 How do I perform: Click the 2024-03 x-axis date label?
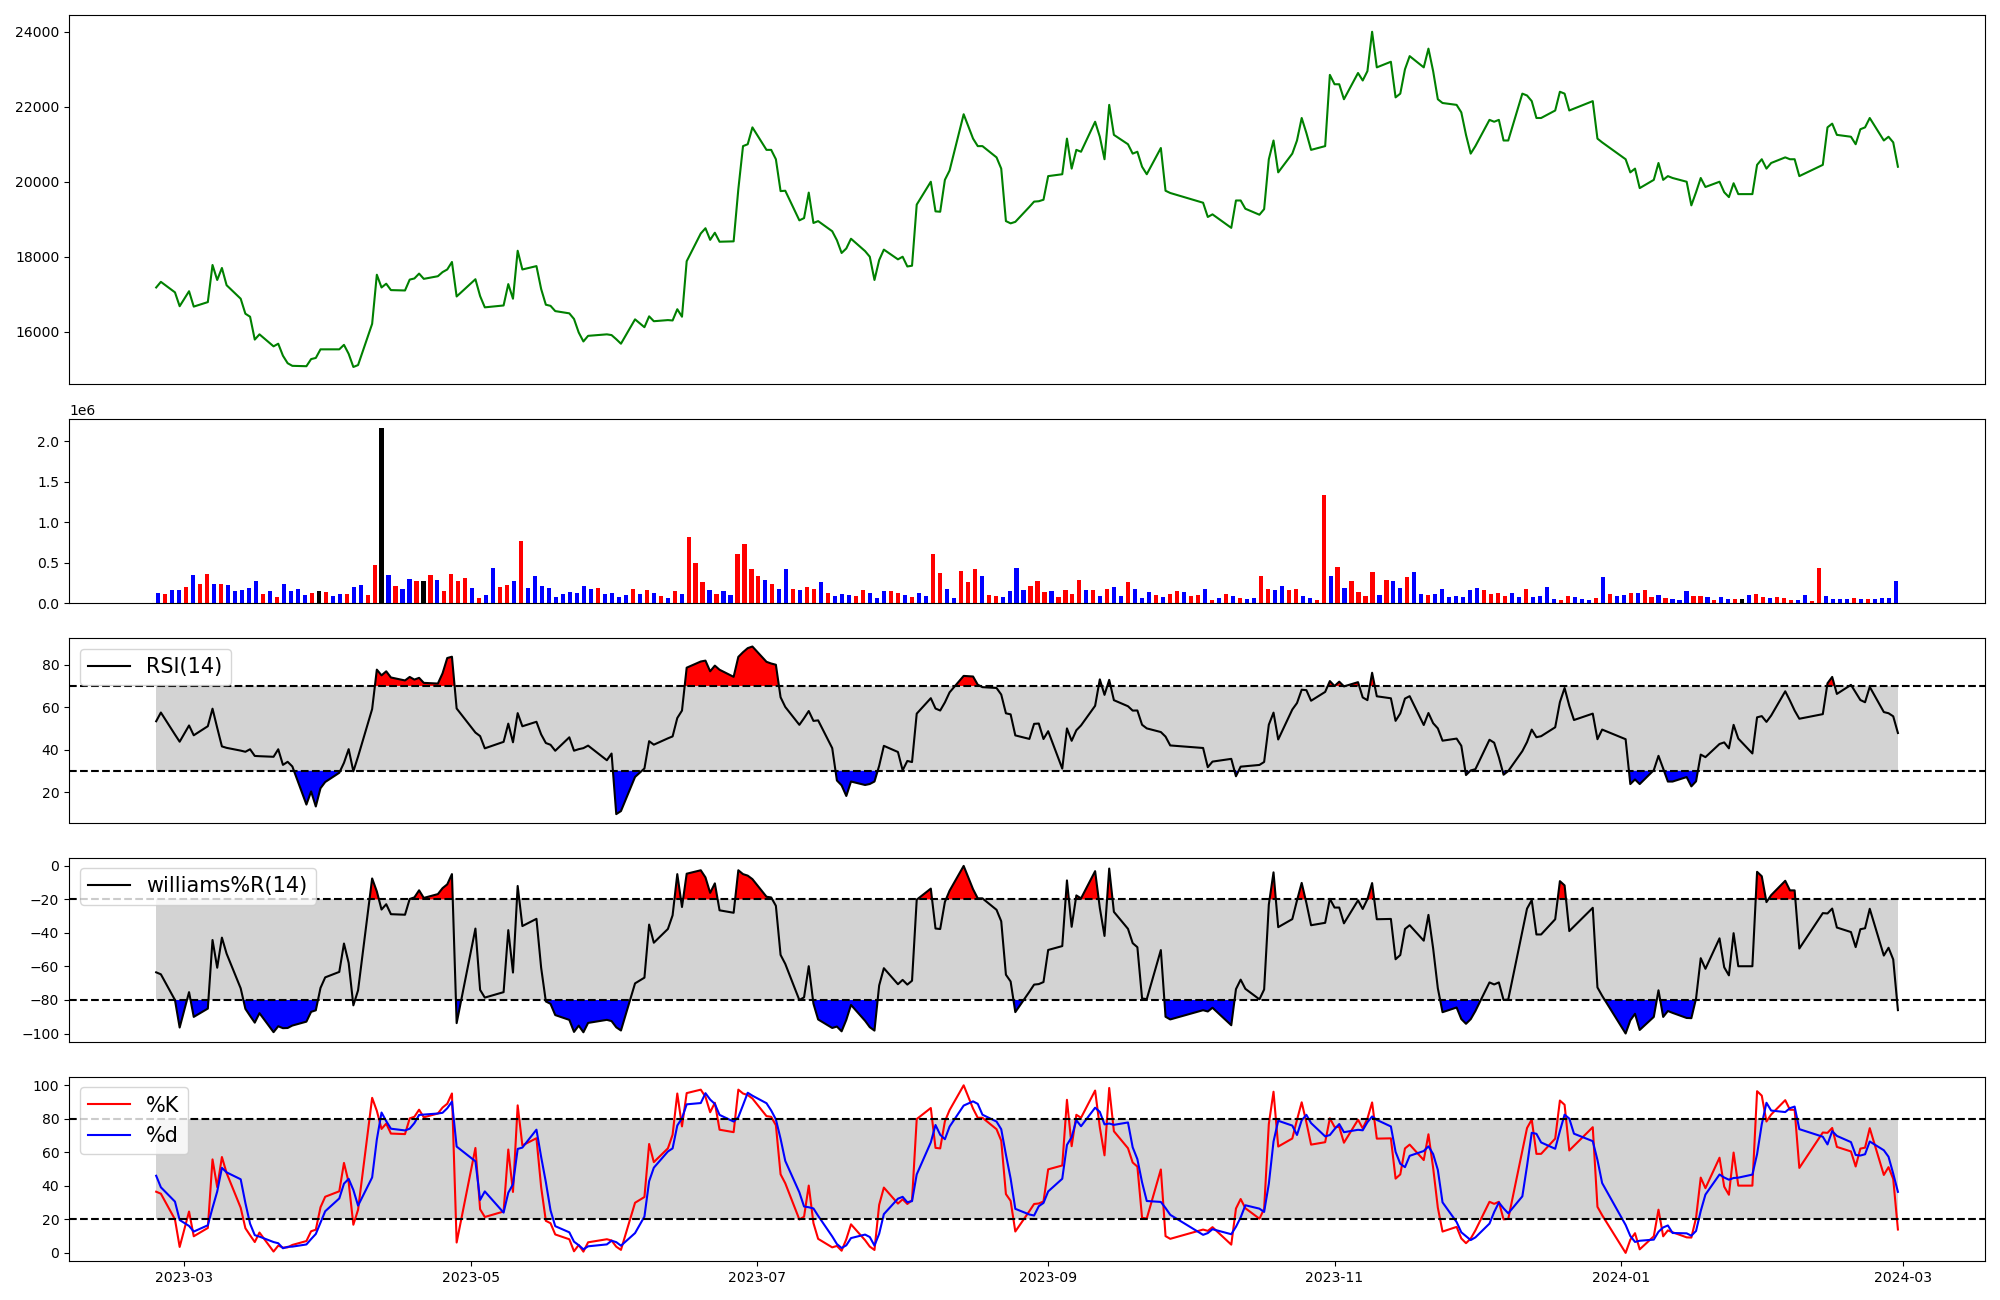tap(1903, 1277)
